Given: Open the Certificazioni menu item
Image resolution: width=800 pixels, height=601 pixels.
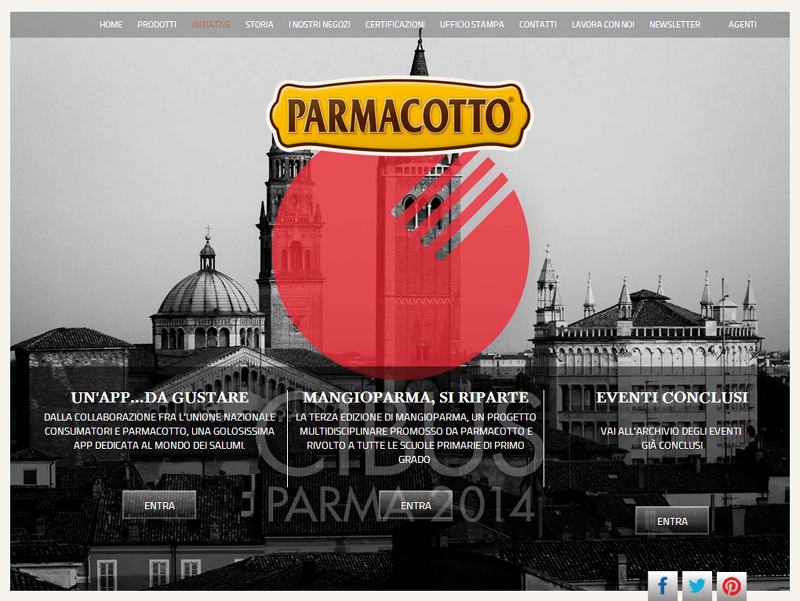Looking at the screenshot, I should click(395, 24).
